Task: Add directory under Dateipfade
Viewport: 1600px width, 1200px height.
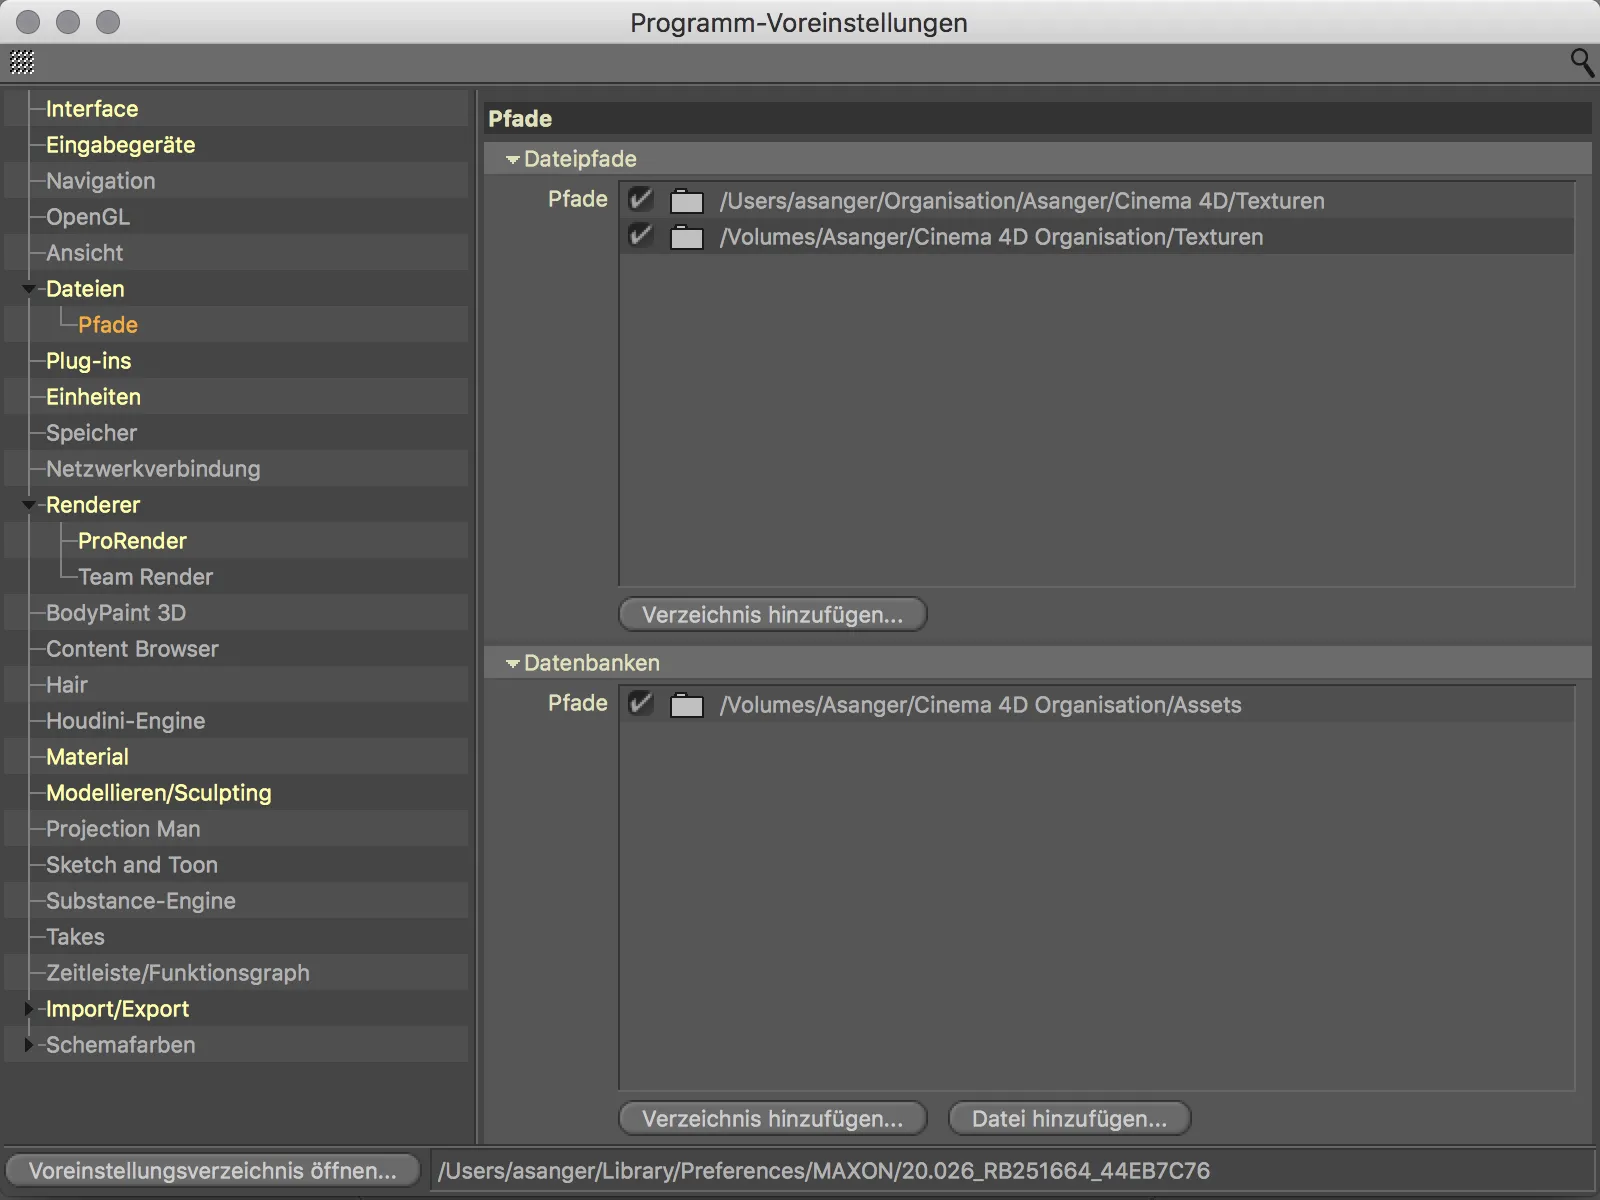Action: point(773,615)
